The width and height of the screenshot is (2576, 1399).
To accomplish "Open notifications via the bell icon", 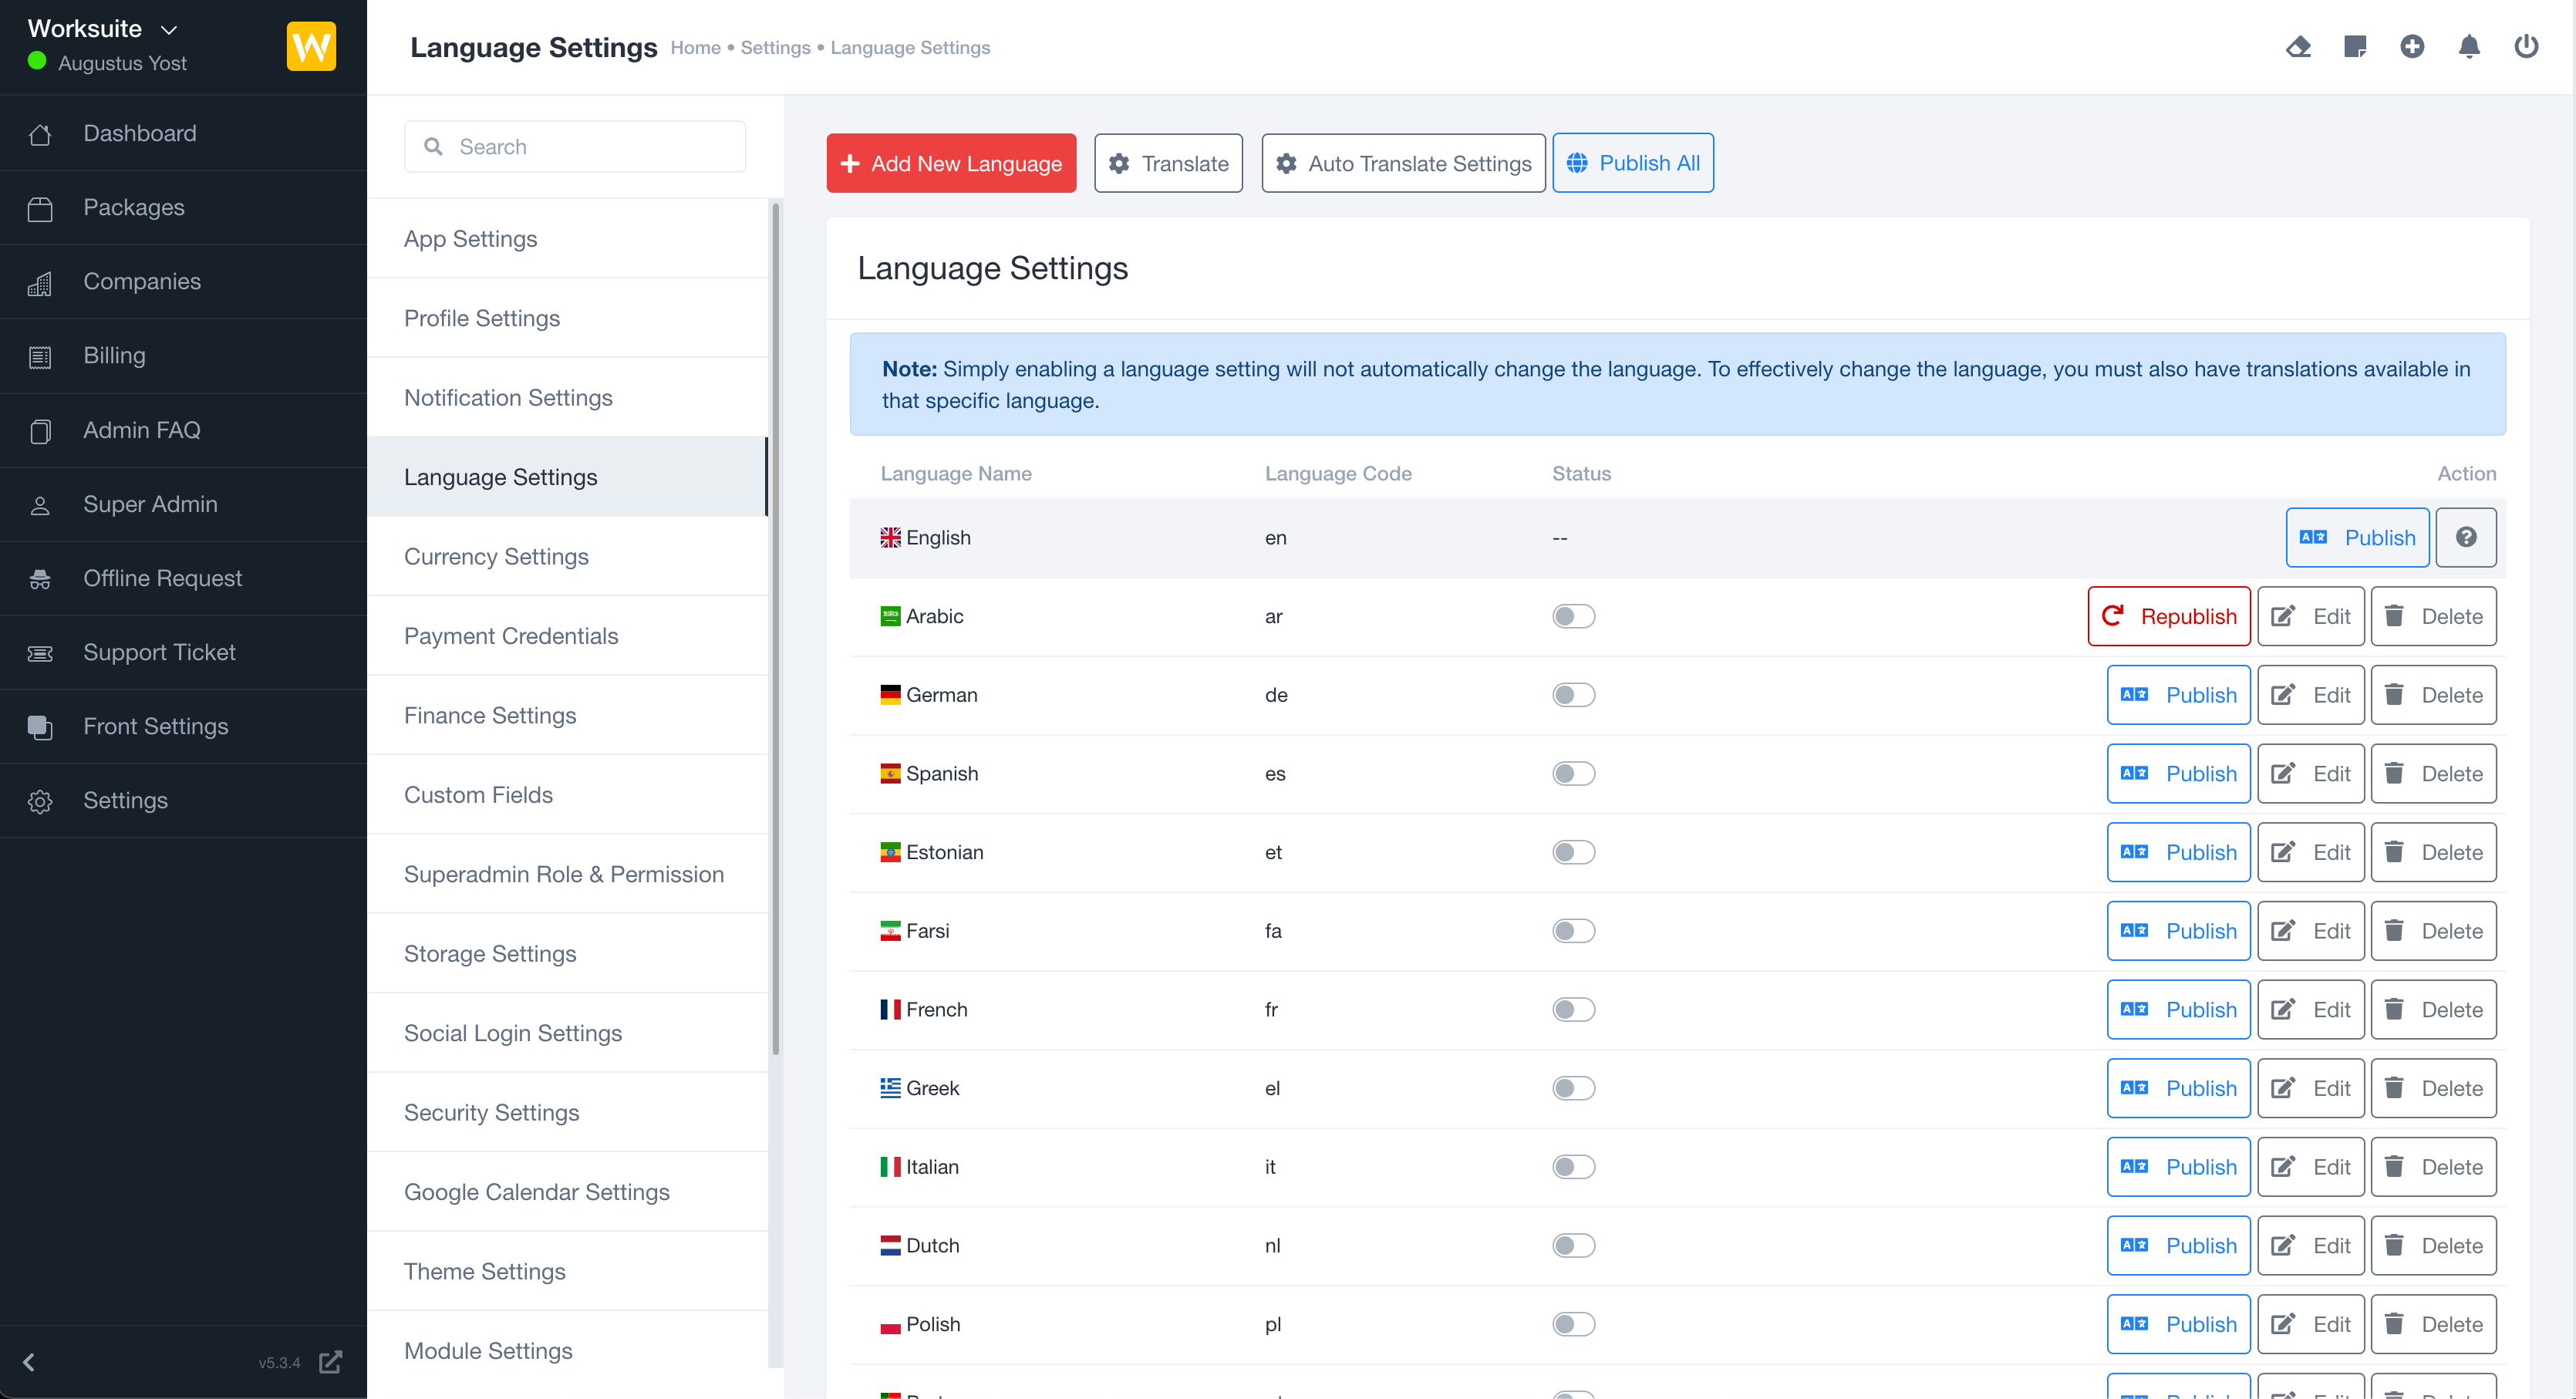I will tap(2469, 46).
